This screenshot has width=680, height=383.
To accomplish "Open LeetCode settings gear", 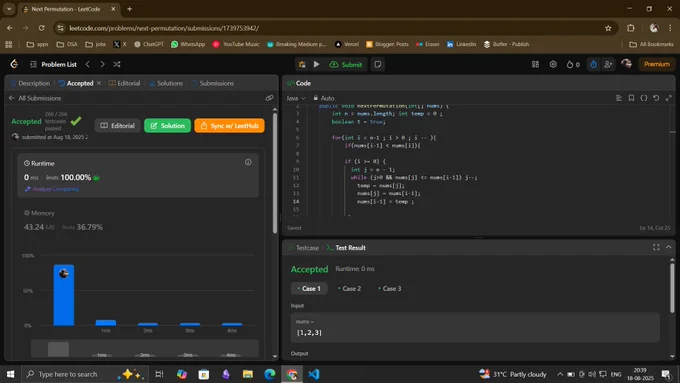I will pyautogui.click(x=553, y=64).
